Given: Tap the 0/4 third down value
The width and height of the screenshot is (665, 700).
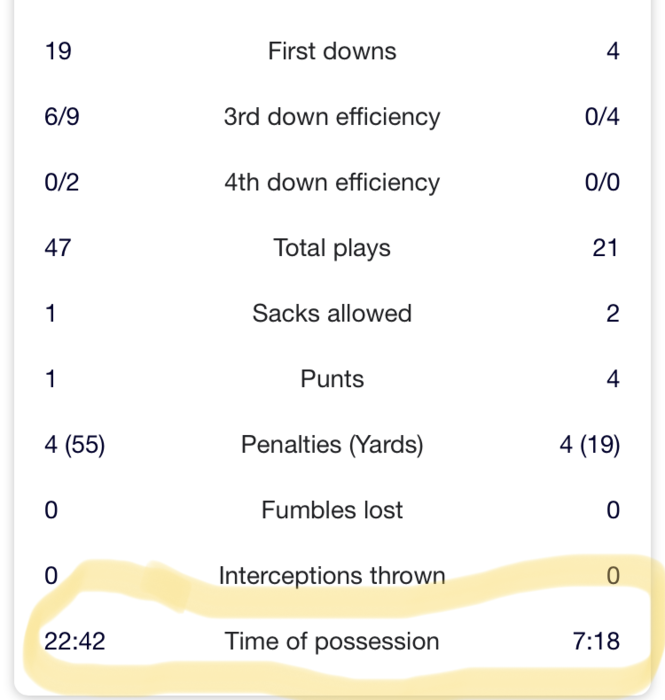Looking at the screenshot, I should click(x=602, y=117).
